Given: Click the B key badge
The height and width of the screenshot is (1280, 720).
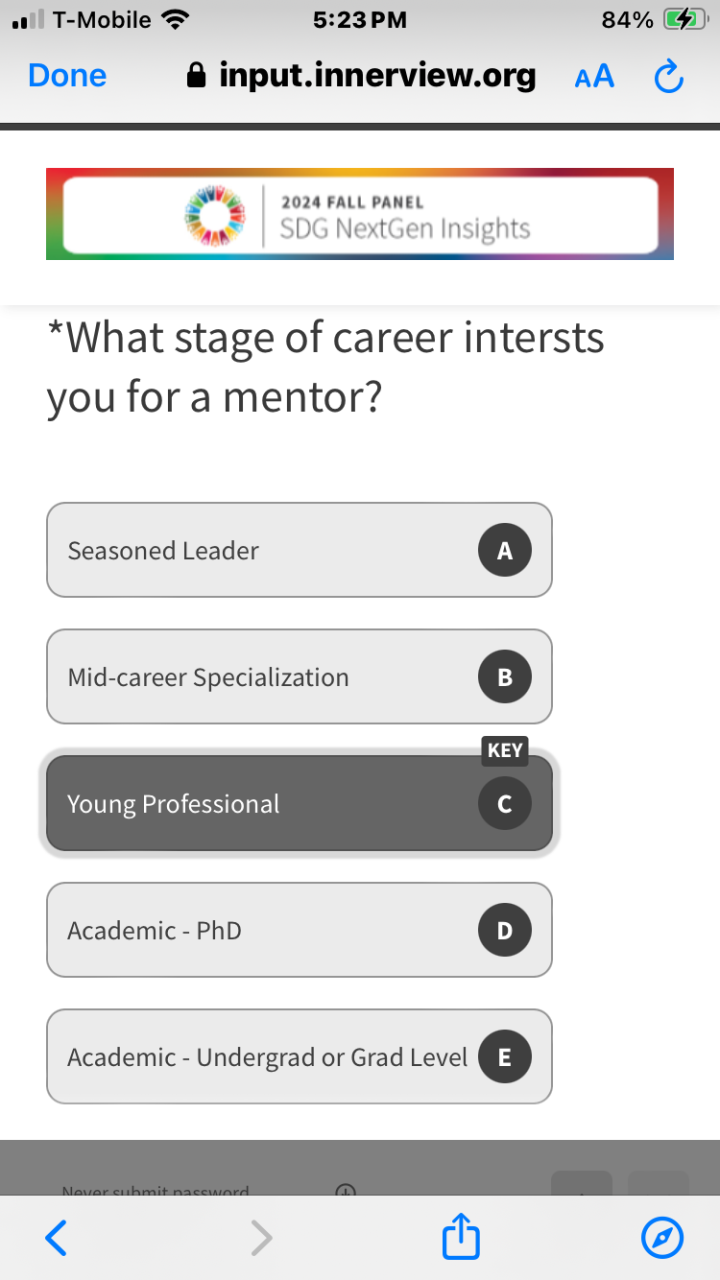Looking at the screenshot, I should pyautogui.click(x=505, y=677).
